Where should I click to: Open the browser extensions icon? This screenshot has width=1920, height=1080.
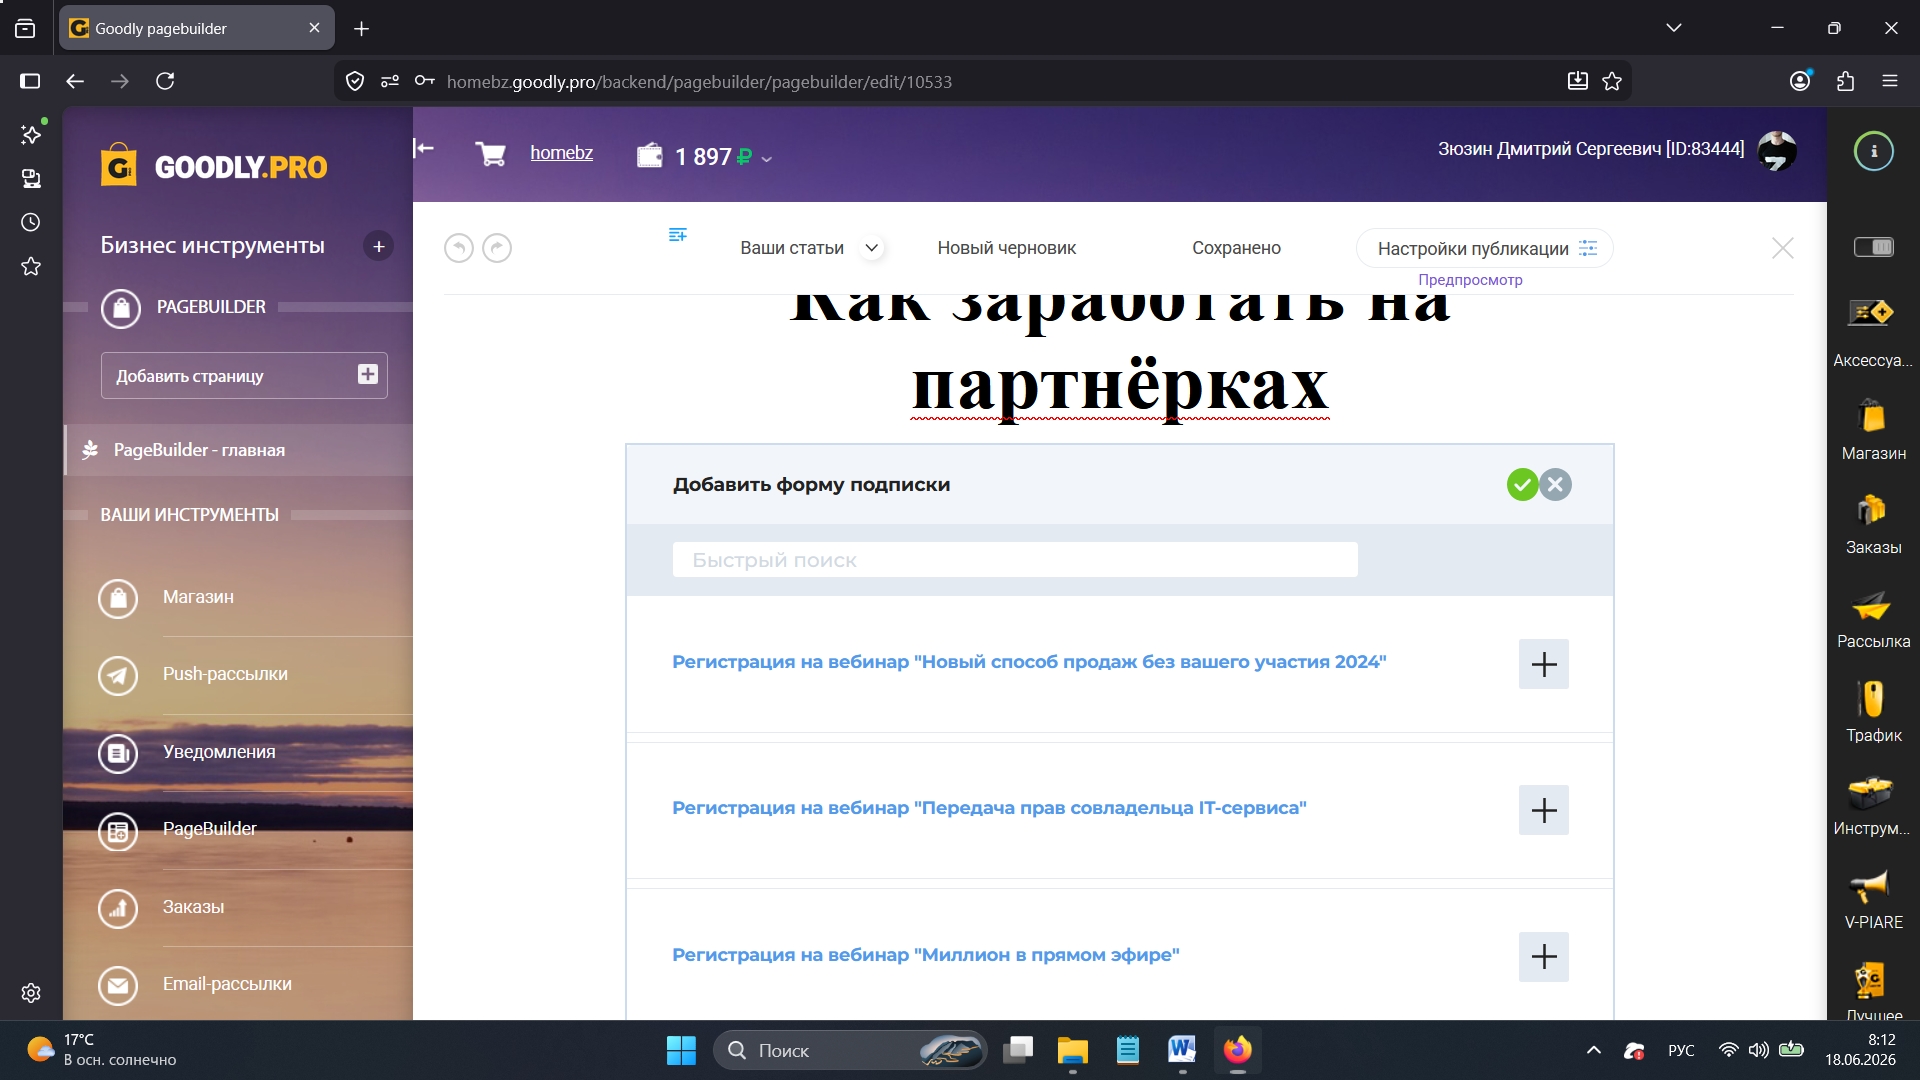point(1846,81)
